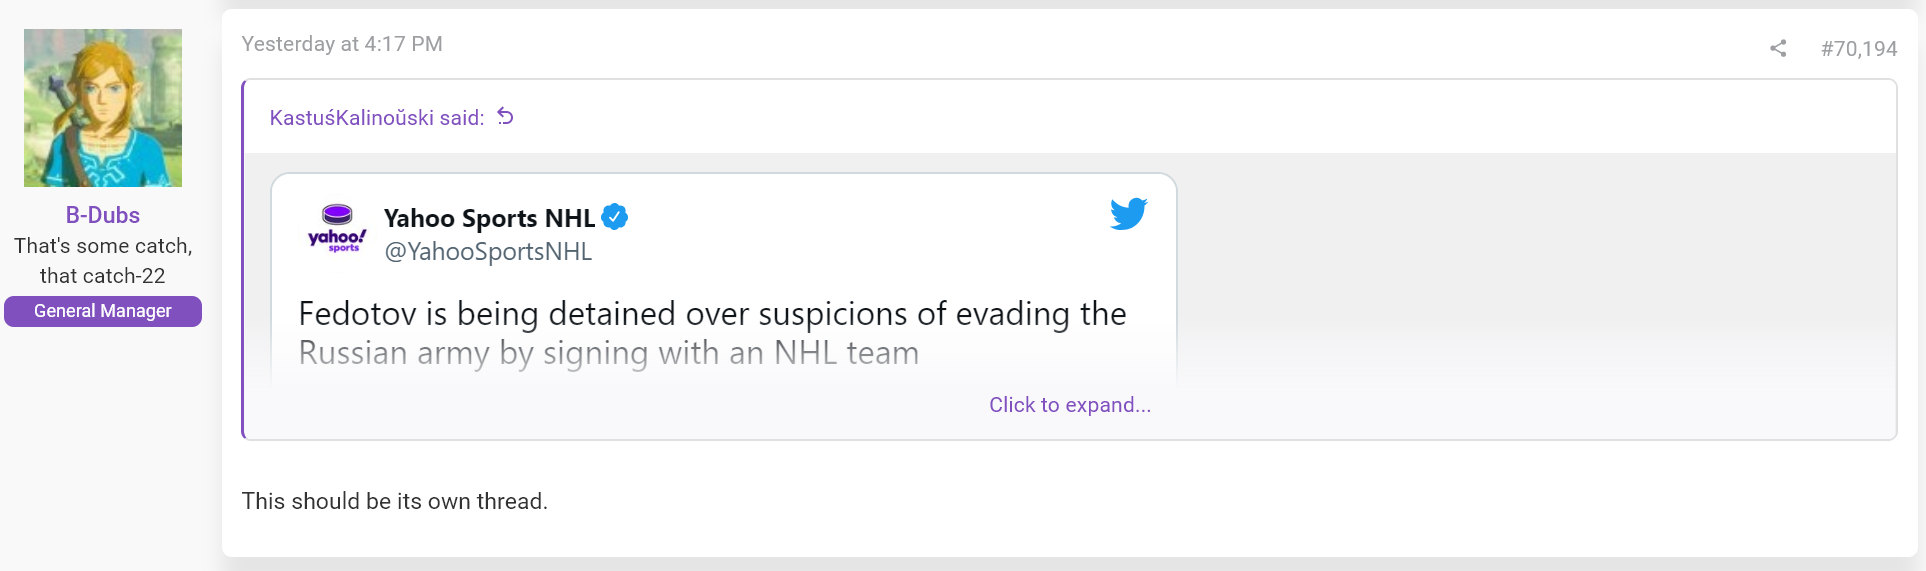Open post number #70,194 permalink
This screenshot has height=571, width=1926.
point(1858,48)
